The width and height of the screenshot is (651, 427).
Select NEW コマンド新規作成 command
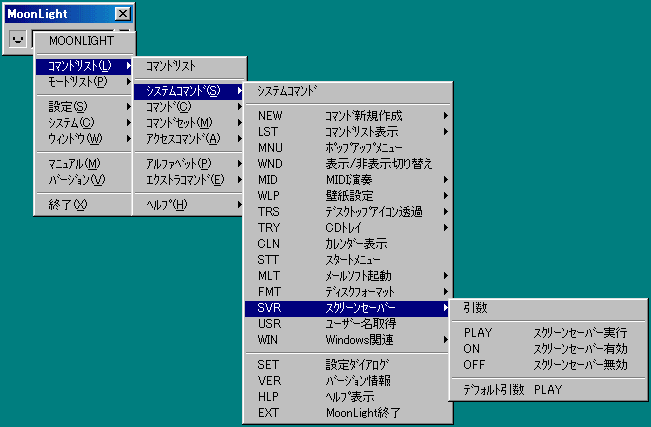click(348, 115)
